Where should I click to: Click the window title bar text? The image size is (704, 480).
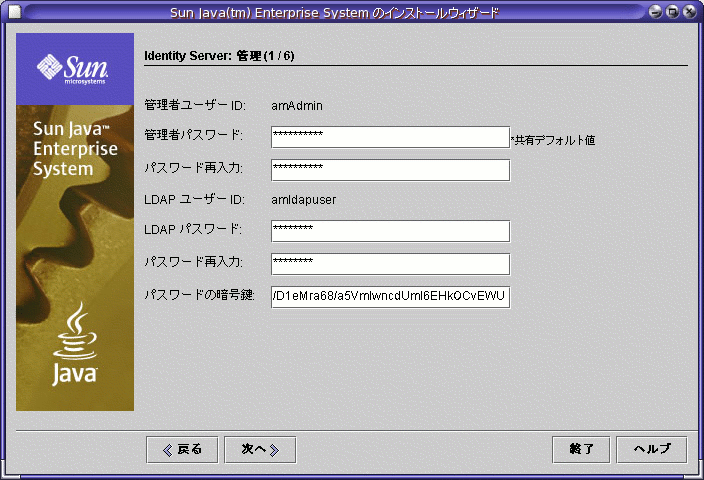334,13
